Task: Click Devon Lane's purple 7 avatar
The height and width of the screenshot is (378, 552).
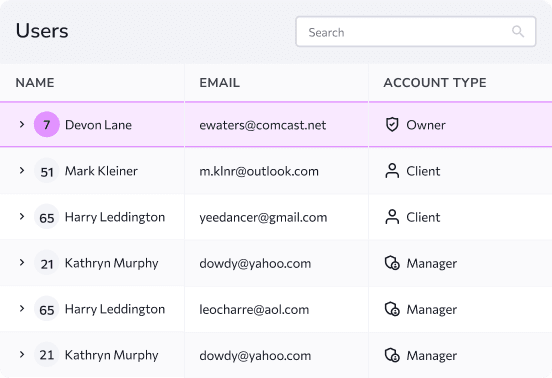Action: point(46,124)
